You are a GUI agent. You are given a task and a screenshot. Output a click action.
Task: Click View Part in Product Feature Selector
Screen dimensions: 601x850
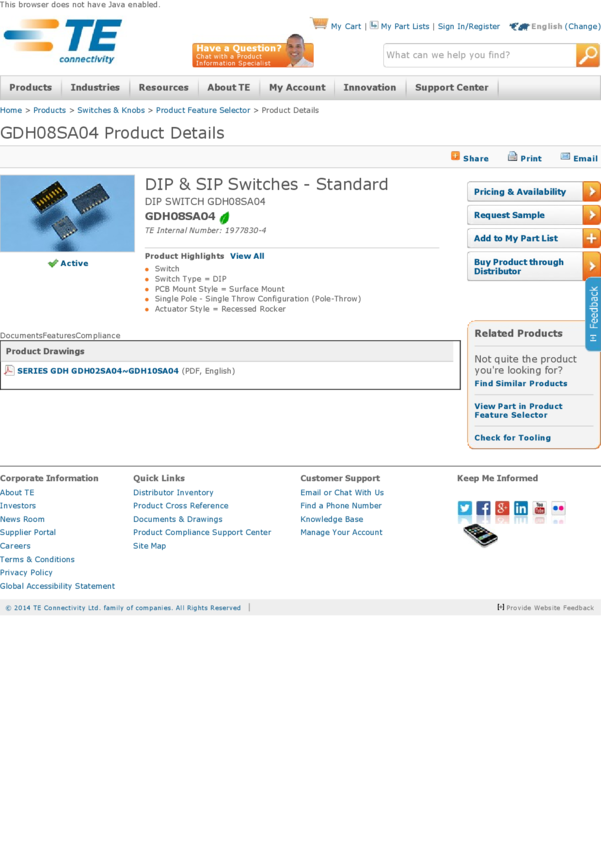pyautogui.click(x=518, y=410)
